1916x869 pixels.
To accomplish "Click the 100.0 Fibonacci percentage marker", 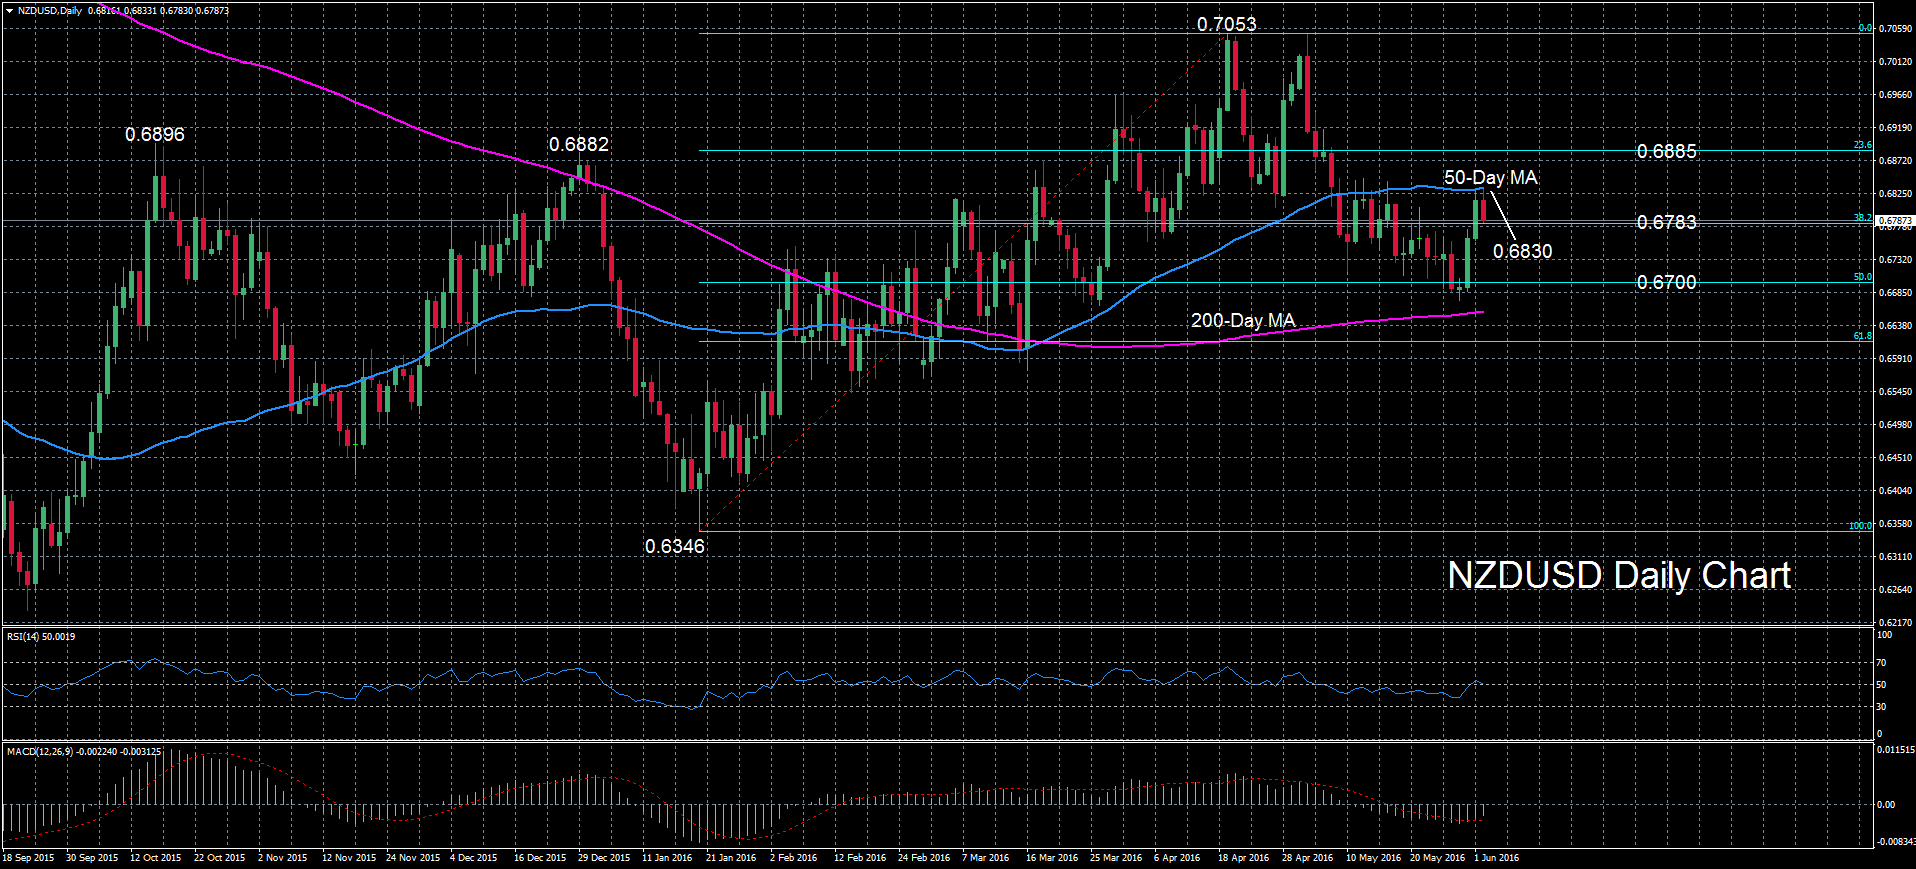I will [1860, 526].
